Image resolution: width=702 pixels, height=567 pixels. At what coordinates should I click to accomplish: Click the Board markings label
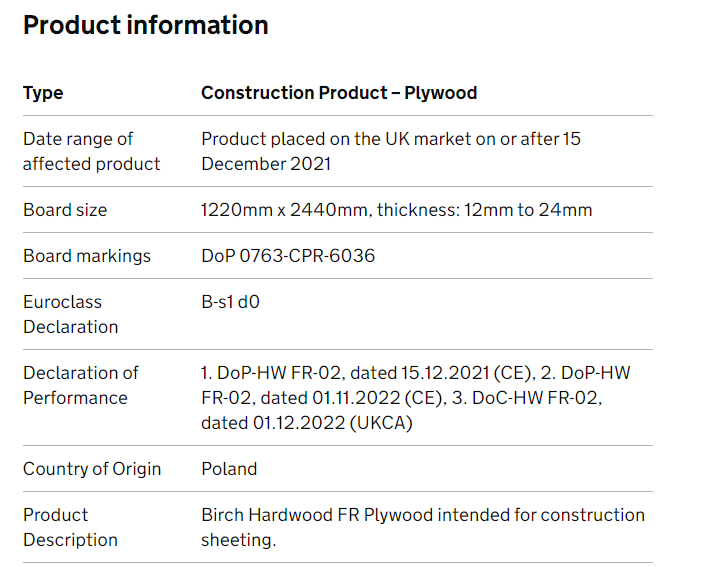(87, 256)
